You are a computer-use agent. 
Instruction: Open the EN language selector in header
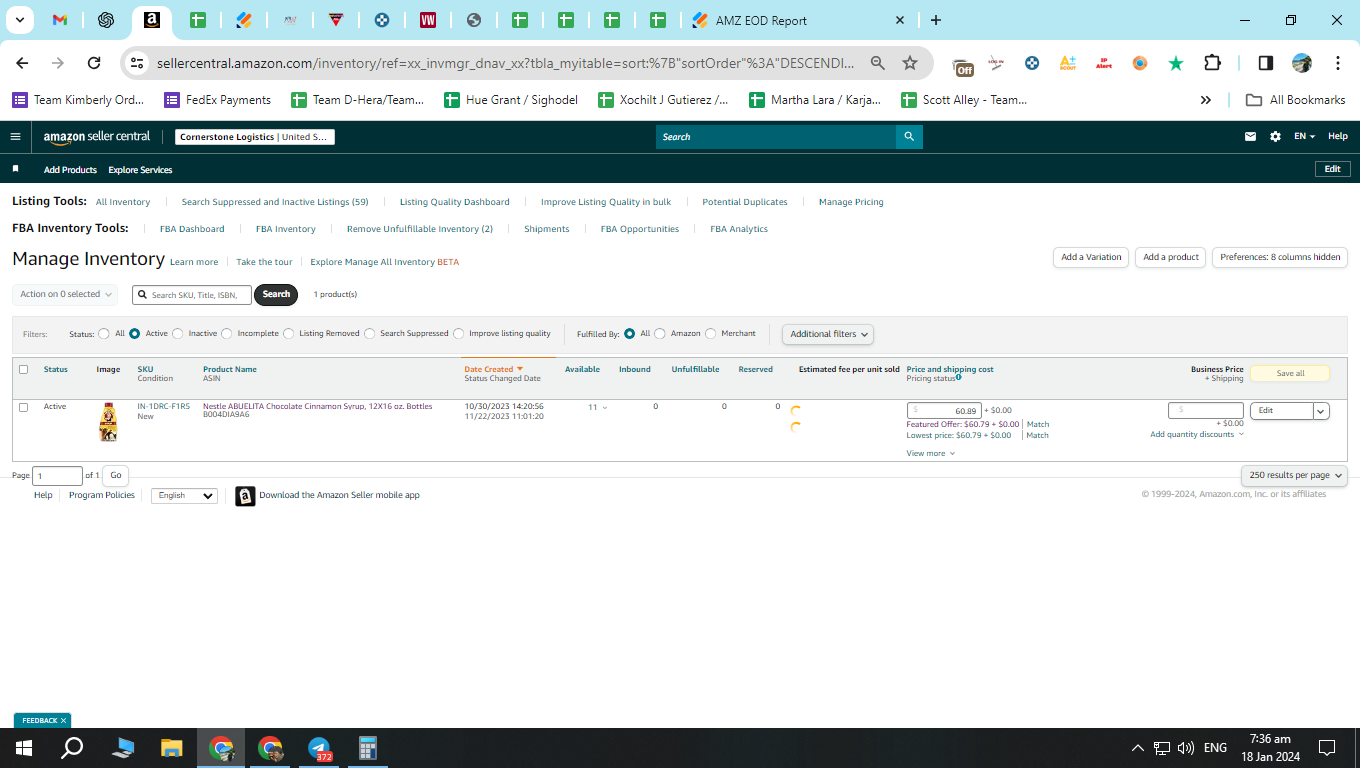[1304, 137]
